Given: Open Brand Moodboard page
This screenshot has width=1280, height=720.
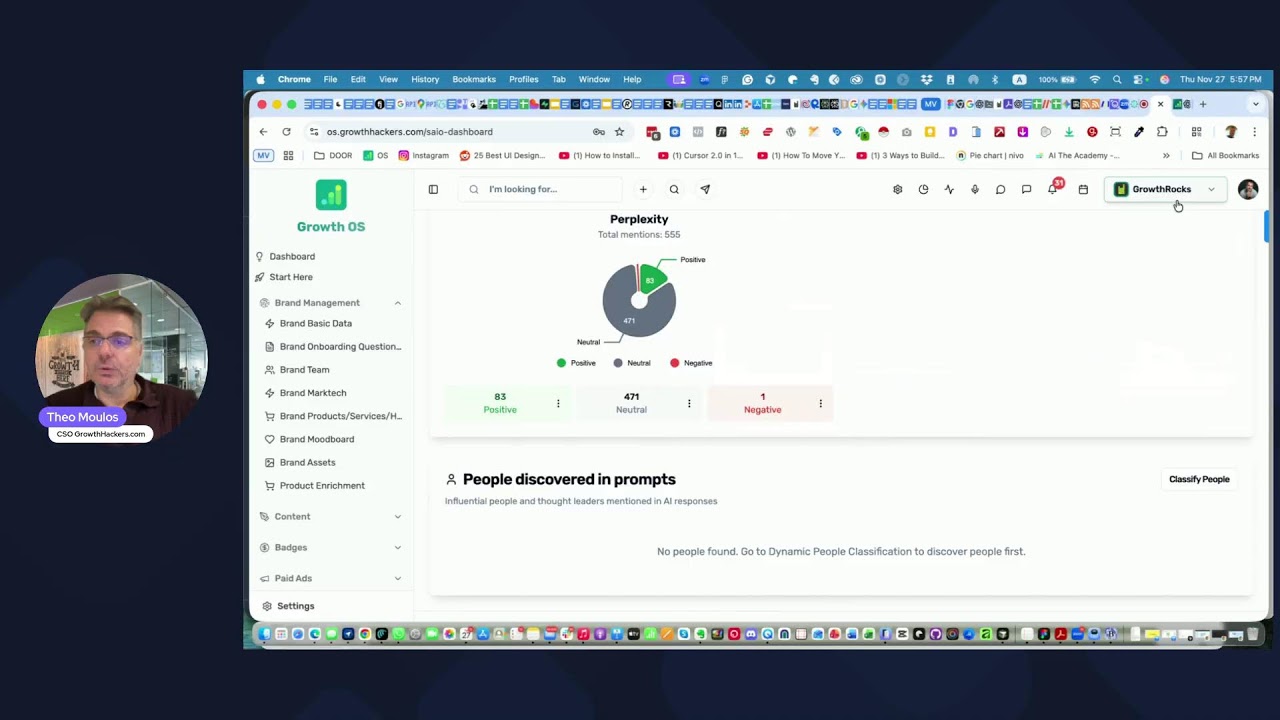Looking at the screenshot, I should tap(316, 439).
